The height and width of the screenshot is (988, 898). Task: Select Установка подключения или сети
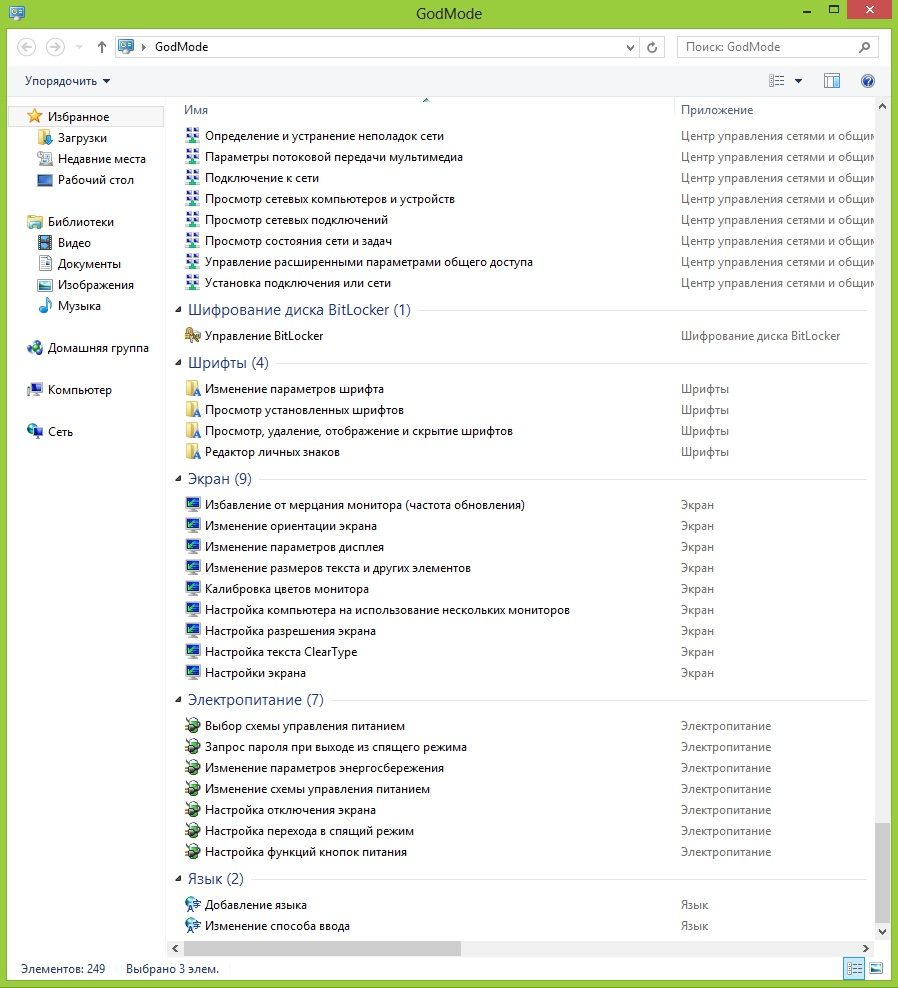click(297, 283)
